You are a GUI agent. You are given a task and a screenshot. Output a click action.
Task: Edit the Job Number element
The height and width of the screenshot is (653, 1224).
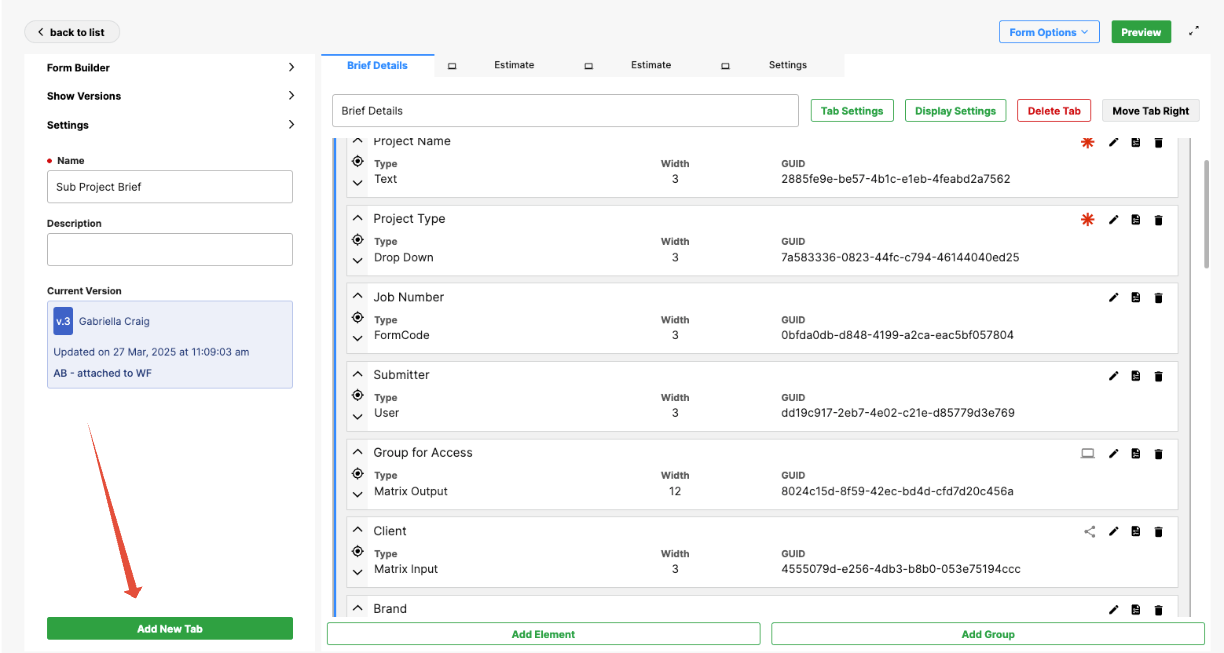tap(1113, 298)
